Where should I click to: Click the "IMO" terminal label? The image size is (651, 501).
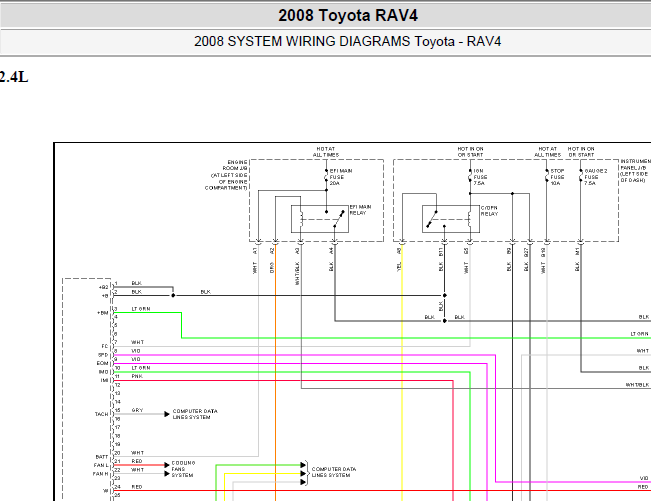tap(103, 372)
